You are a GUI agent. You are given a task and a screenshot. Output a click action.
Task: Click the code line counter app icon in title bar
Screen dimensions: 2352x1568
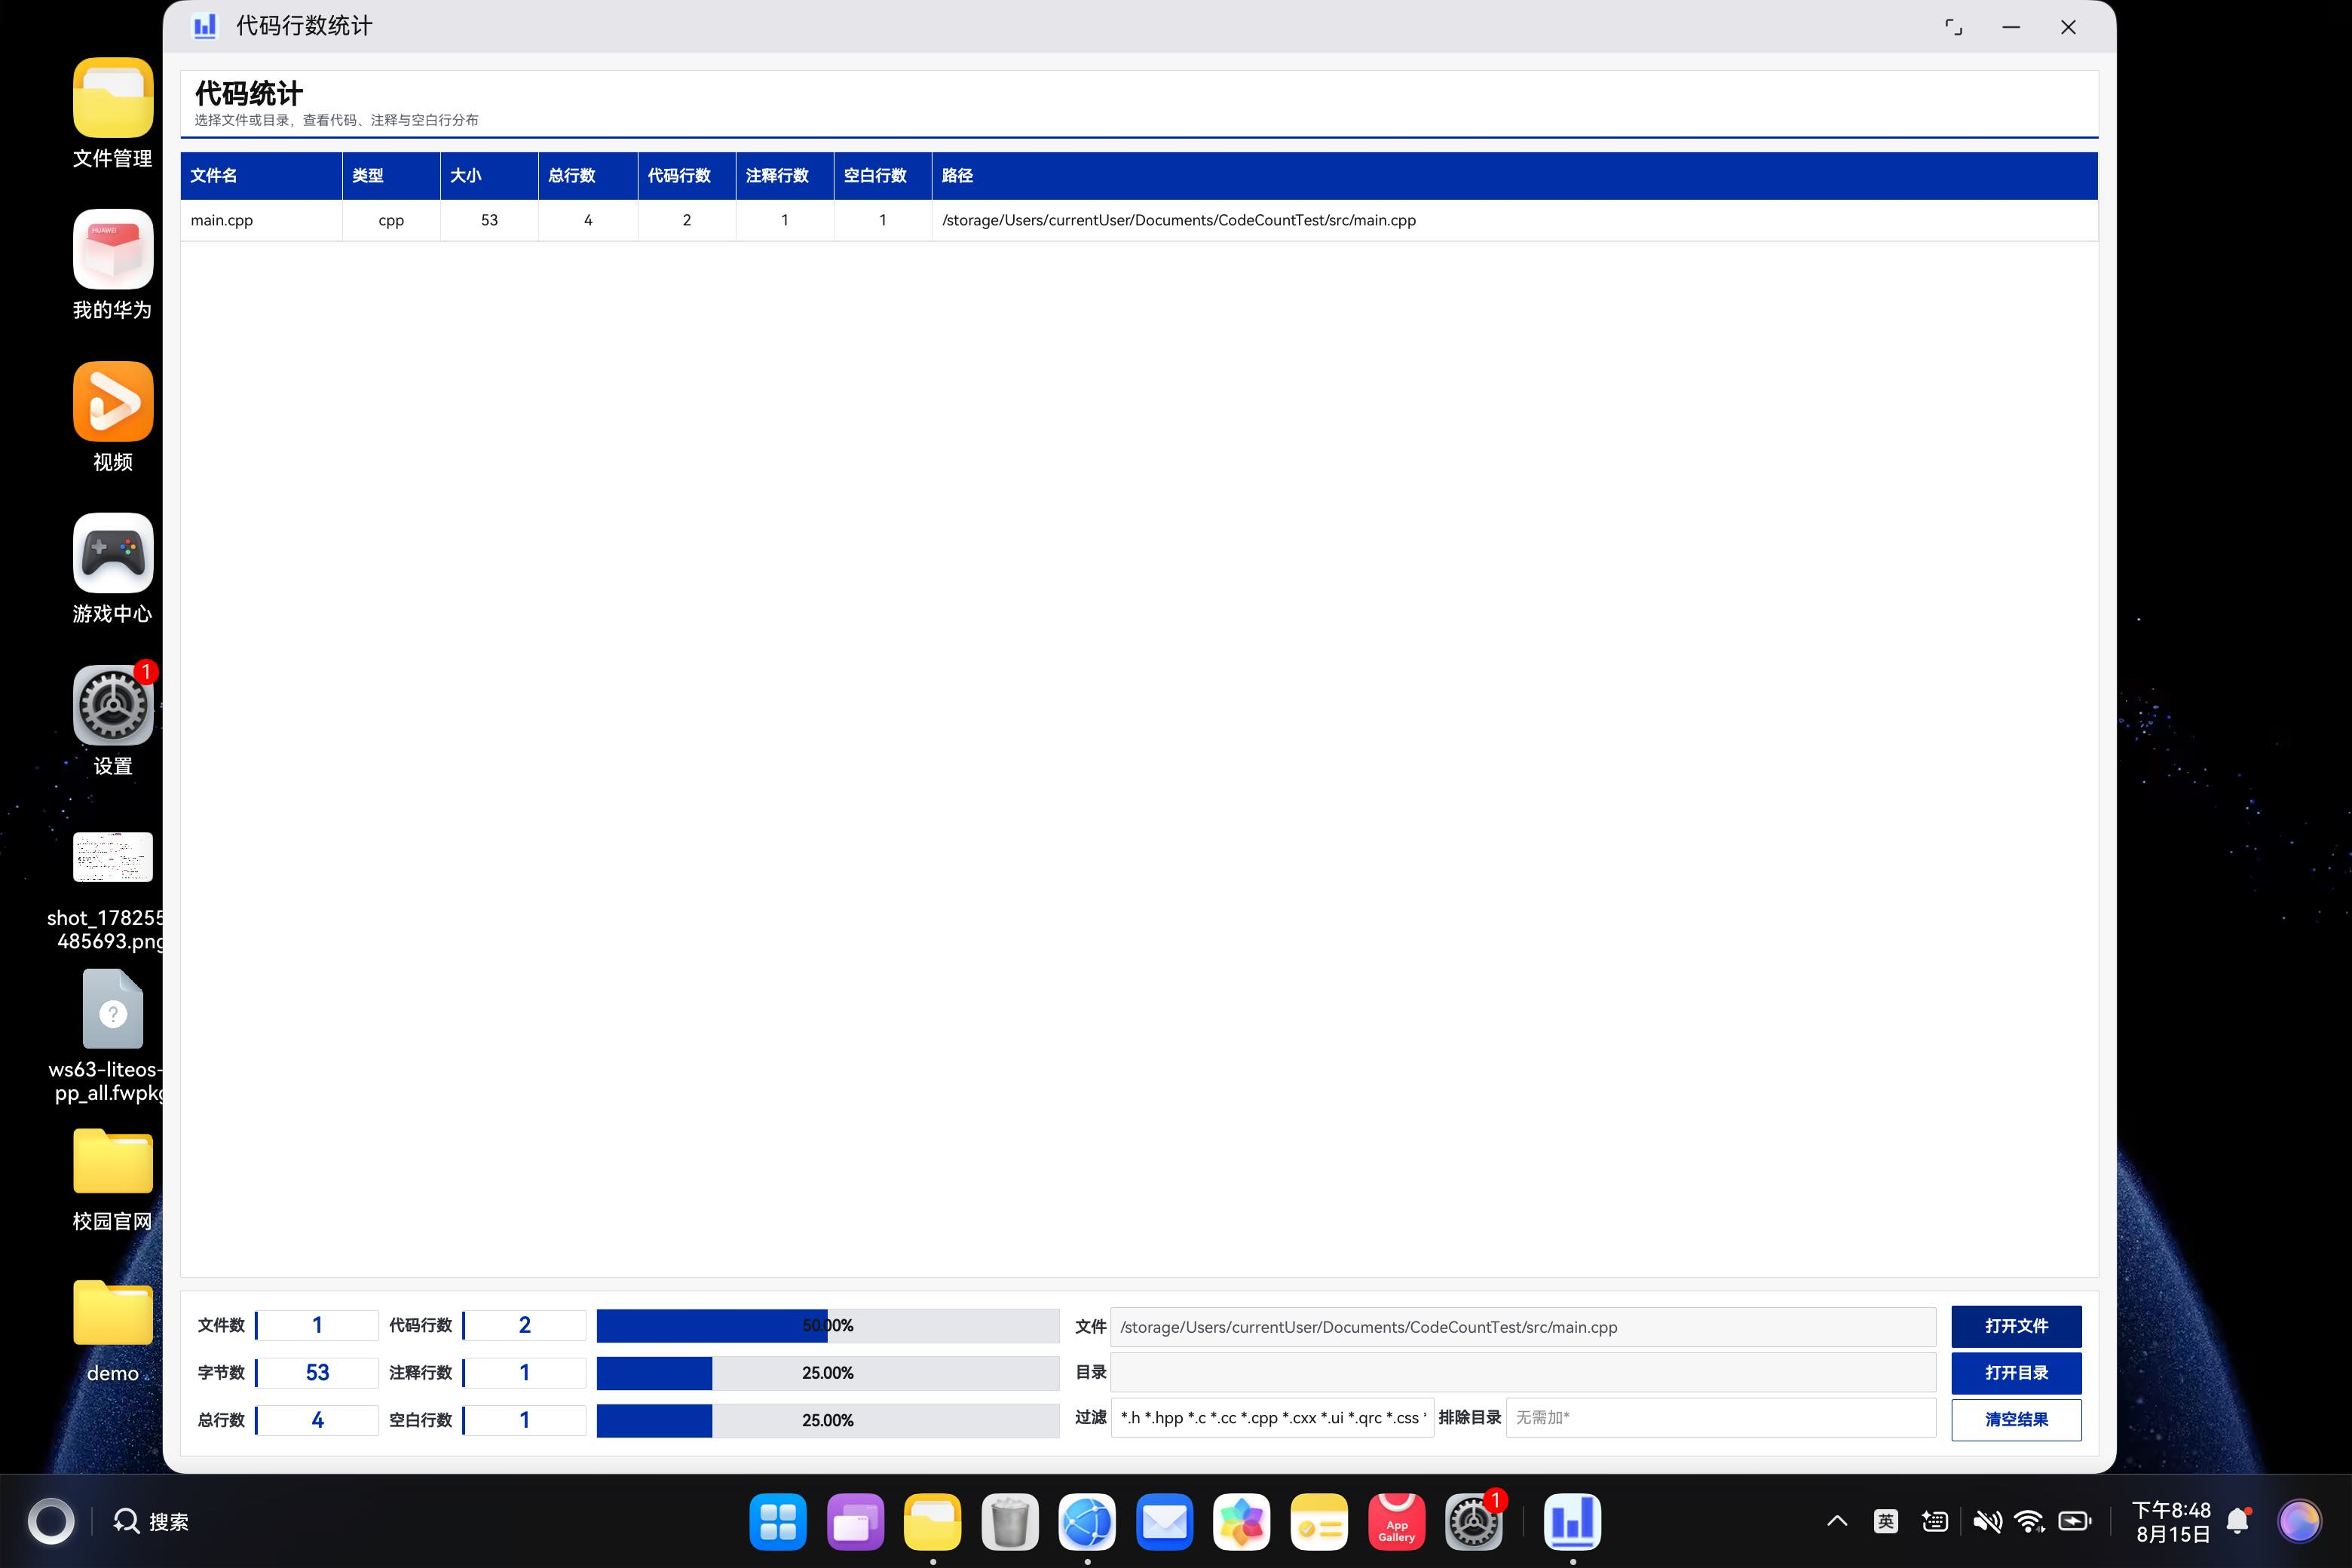pyautogui.click(x=205, y=26)
